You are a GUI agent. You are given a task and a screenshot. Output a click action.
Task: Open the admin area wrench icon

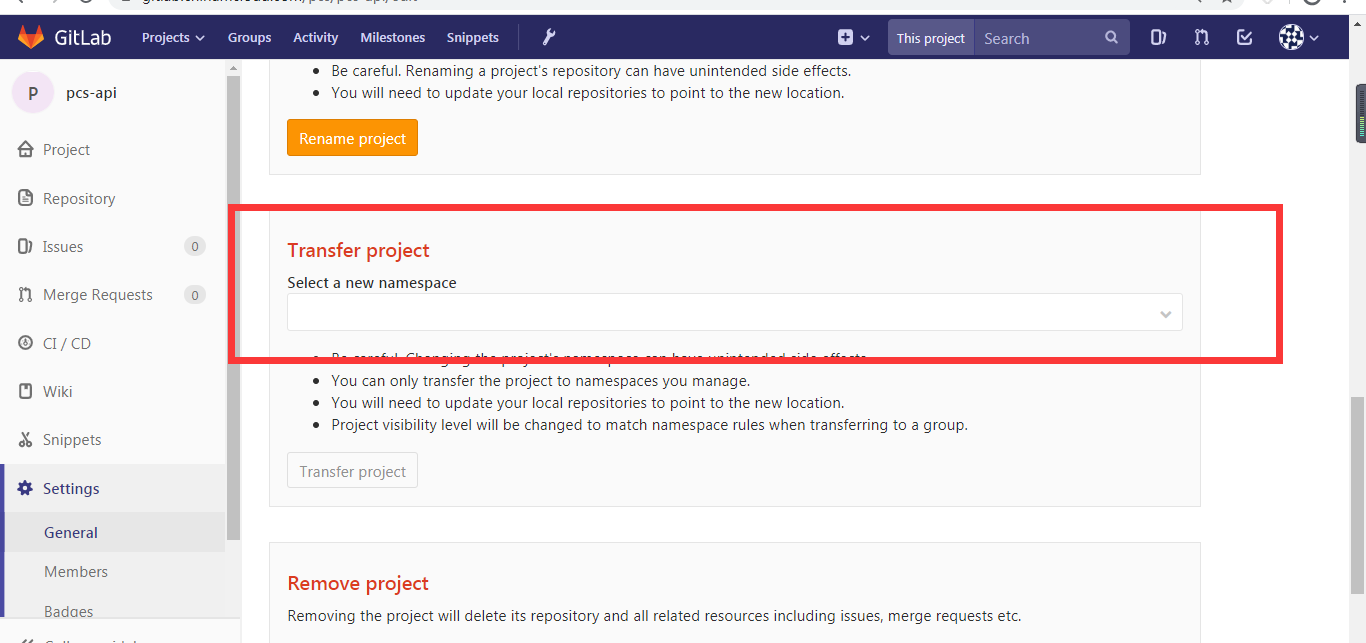(548, 37)
